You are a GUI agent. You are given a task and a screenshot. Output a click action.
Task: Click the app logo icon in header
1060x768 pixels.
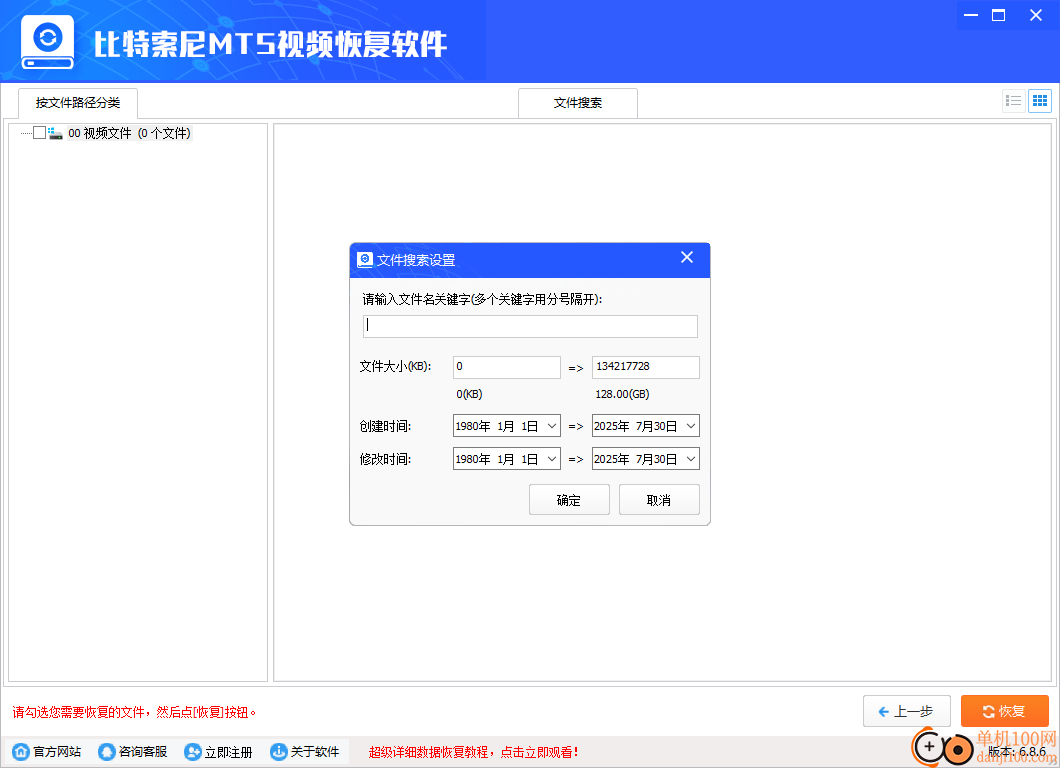click(47, 42)
